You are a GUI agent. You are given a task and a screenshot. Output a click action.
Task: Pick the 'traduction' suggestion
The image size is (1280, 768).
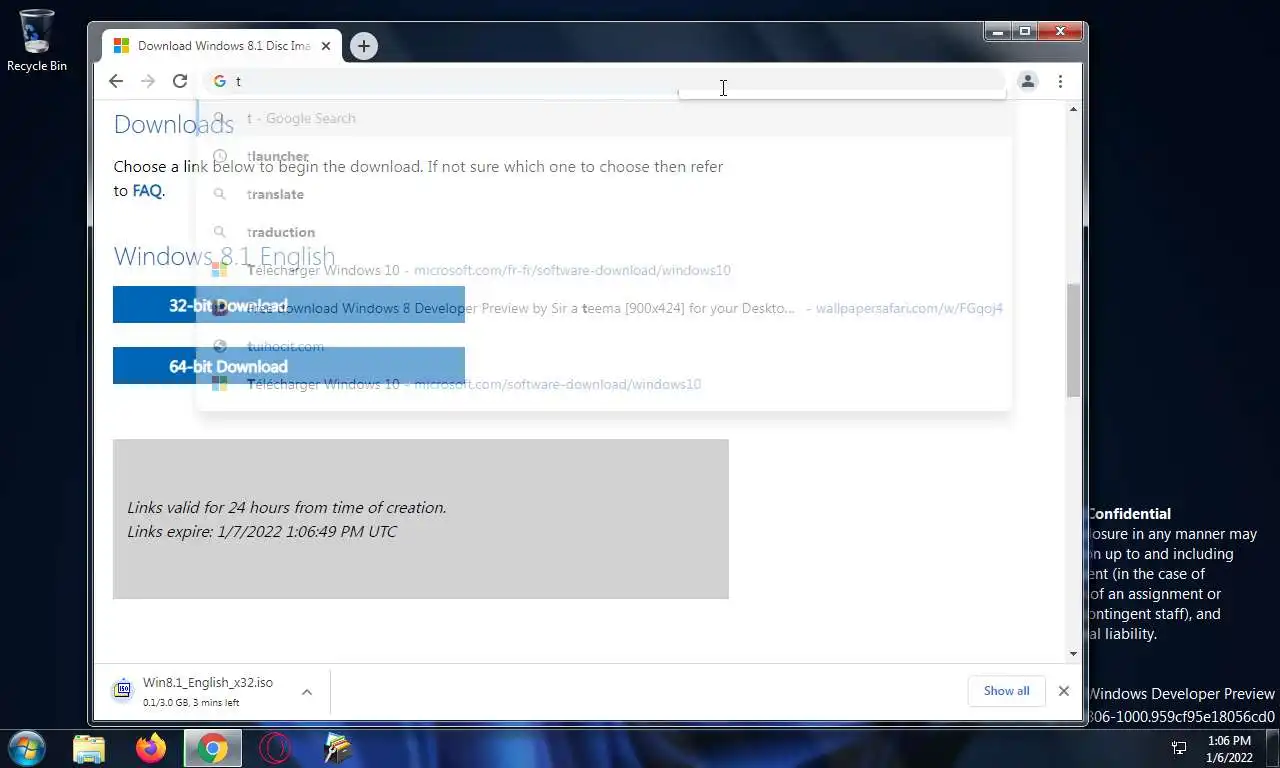[604, 232]
